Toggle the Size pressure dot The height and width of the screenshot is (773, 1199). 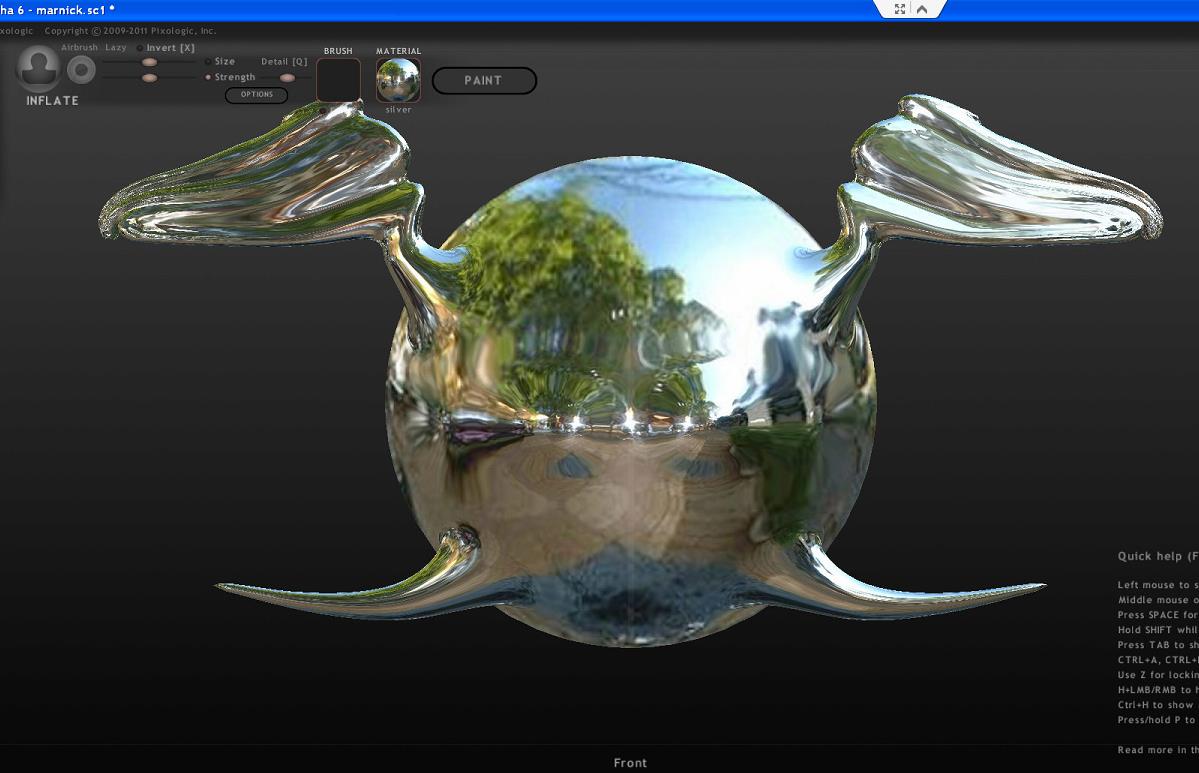(208, 62)
